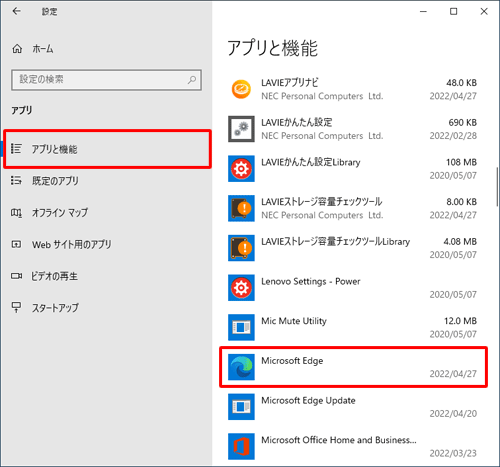Click the 2022/02/28 install date
Image resolution: width=500 pixels, height=467 pixels.
pos(453,136)
